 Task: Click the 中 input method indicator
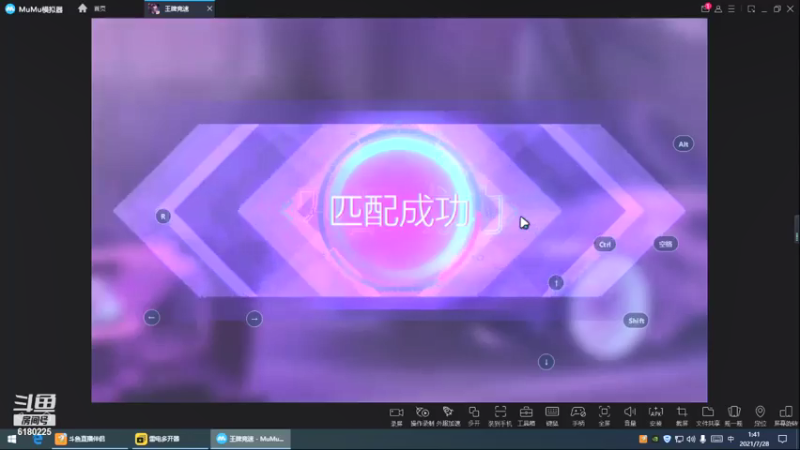coord(731,439)
